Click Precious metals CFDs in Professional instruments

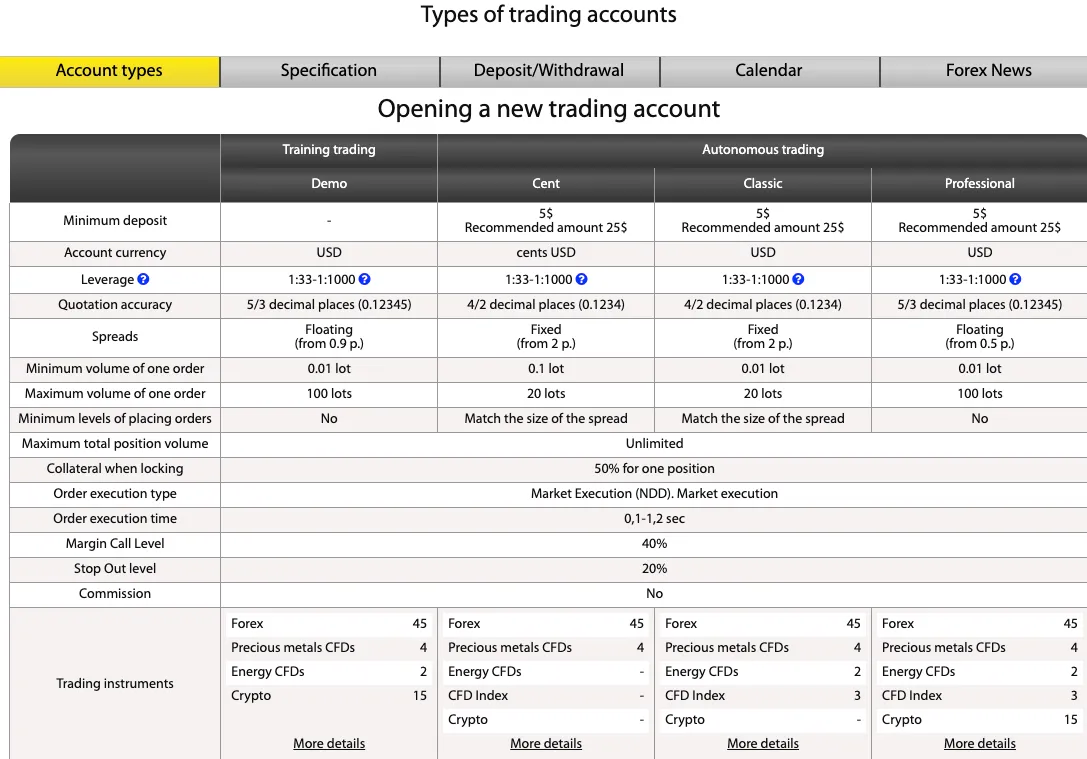pos(980,647)
